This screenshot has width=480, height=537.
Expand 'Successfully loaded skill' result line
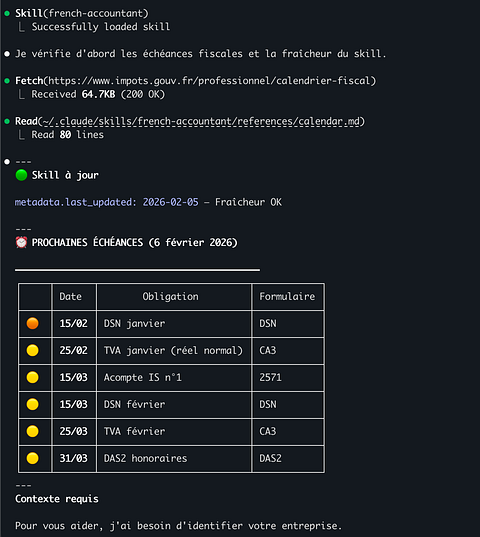click(x=101, y=27)
